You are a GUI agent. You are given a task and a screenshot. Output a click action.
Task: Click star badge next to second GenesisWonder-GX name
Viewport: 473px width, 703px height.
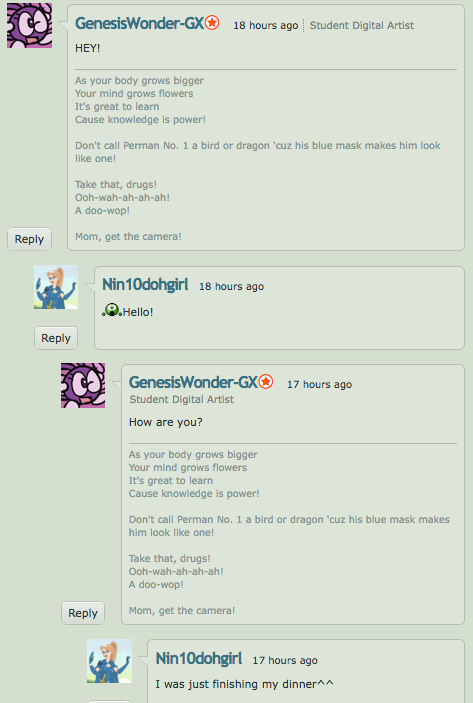point(266,382)
